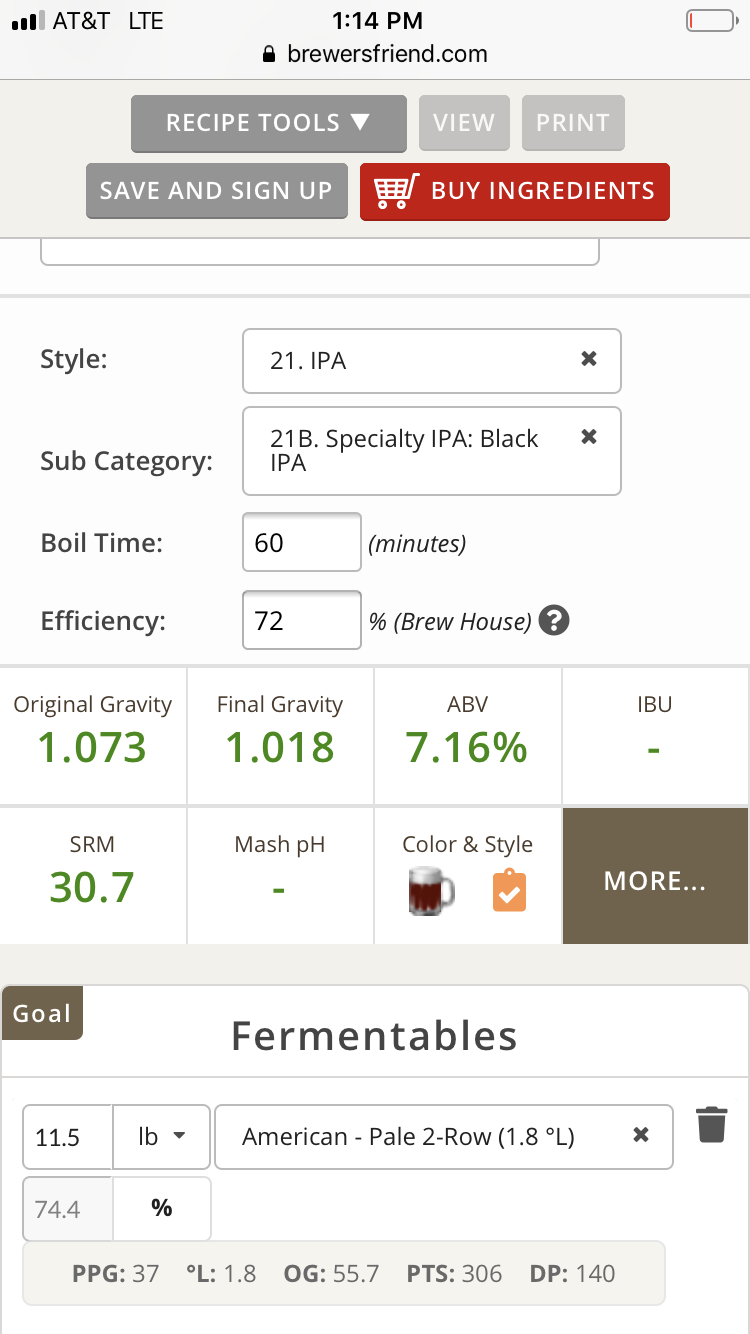The image size is (750, 1334).
Task: Click the shopping cart icon
Action: pos(395,191)
